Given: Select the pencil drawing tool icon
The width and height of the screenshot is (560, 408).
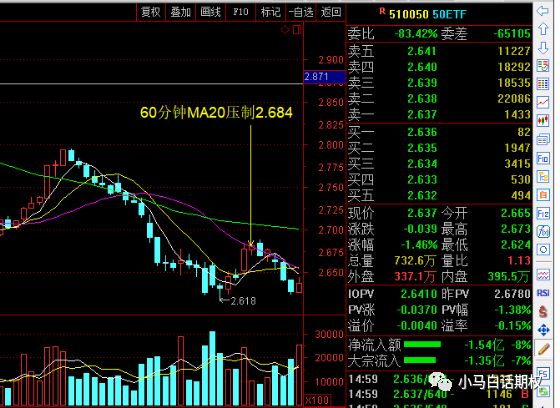Looking at the screenshot, I should pyautogui.click(x=543, y=349).
